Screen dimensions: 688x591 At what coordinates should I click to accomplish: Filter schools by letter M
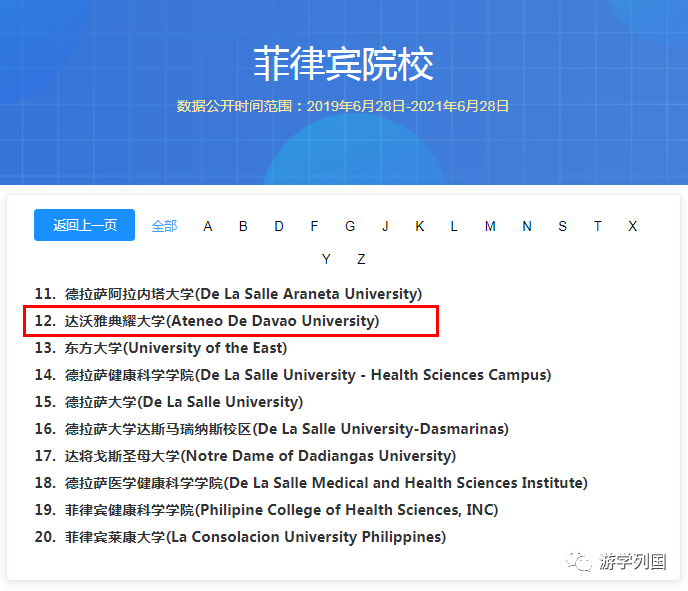pos(490,226)
